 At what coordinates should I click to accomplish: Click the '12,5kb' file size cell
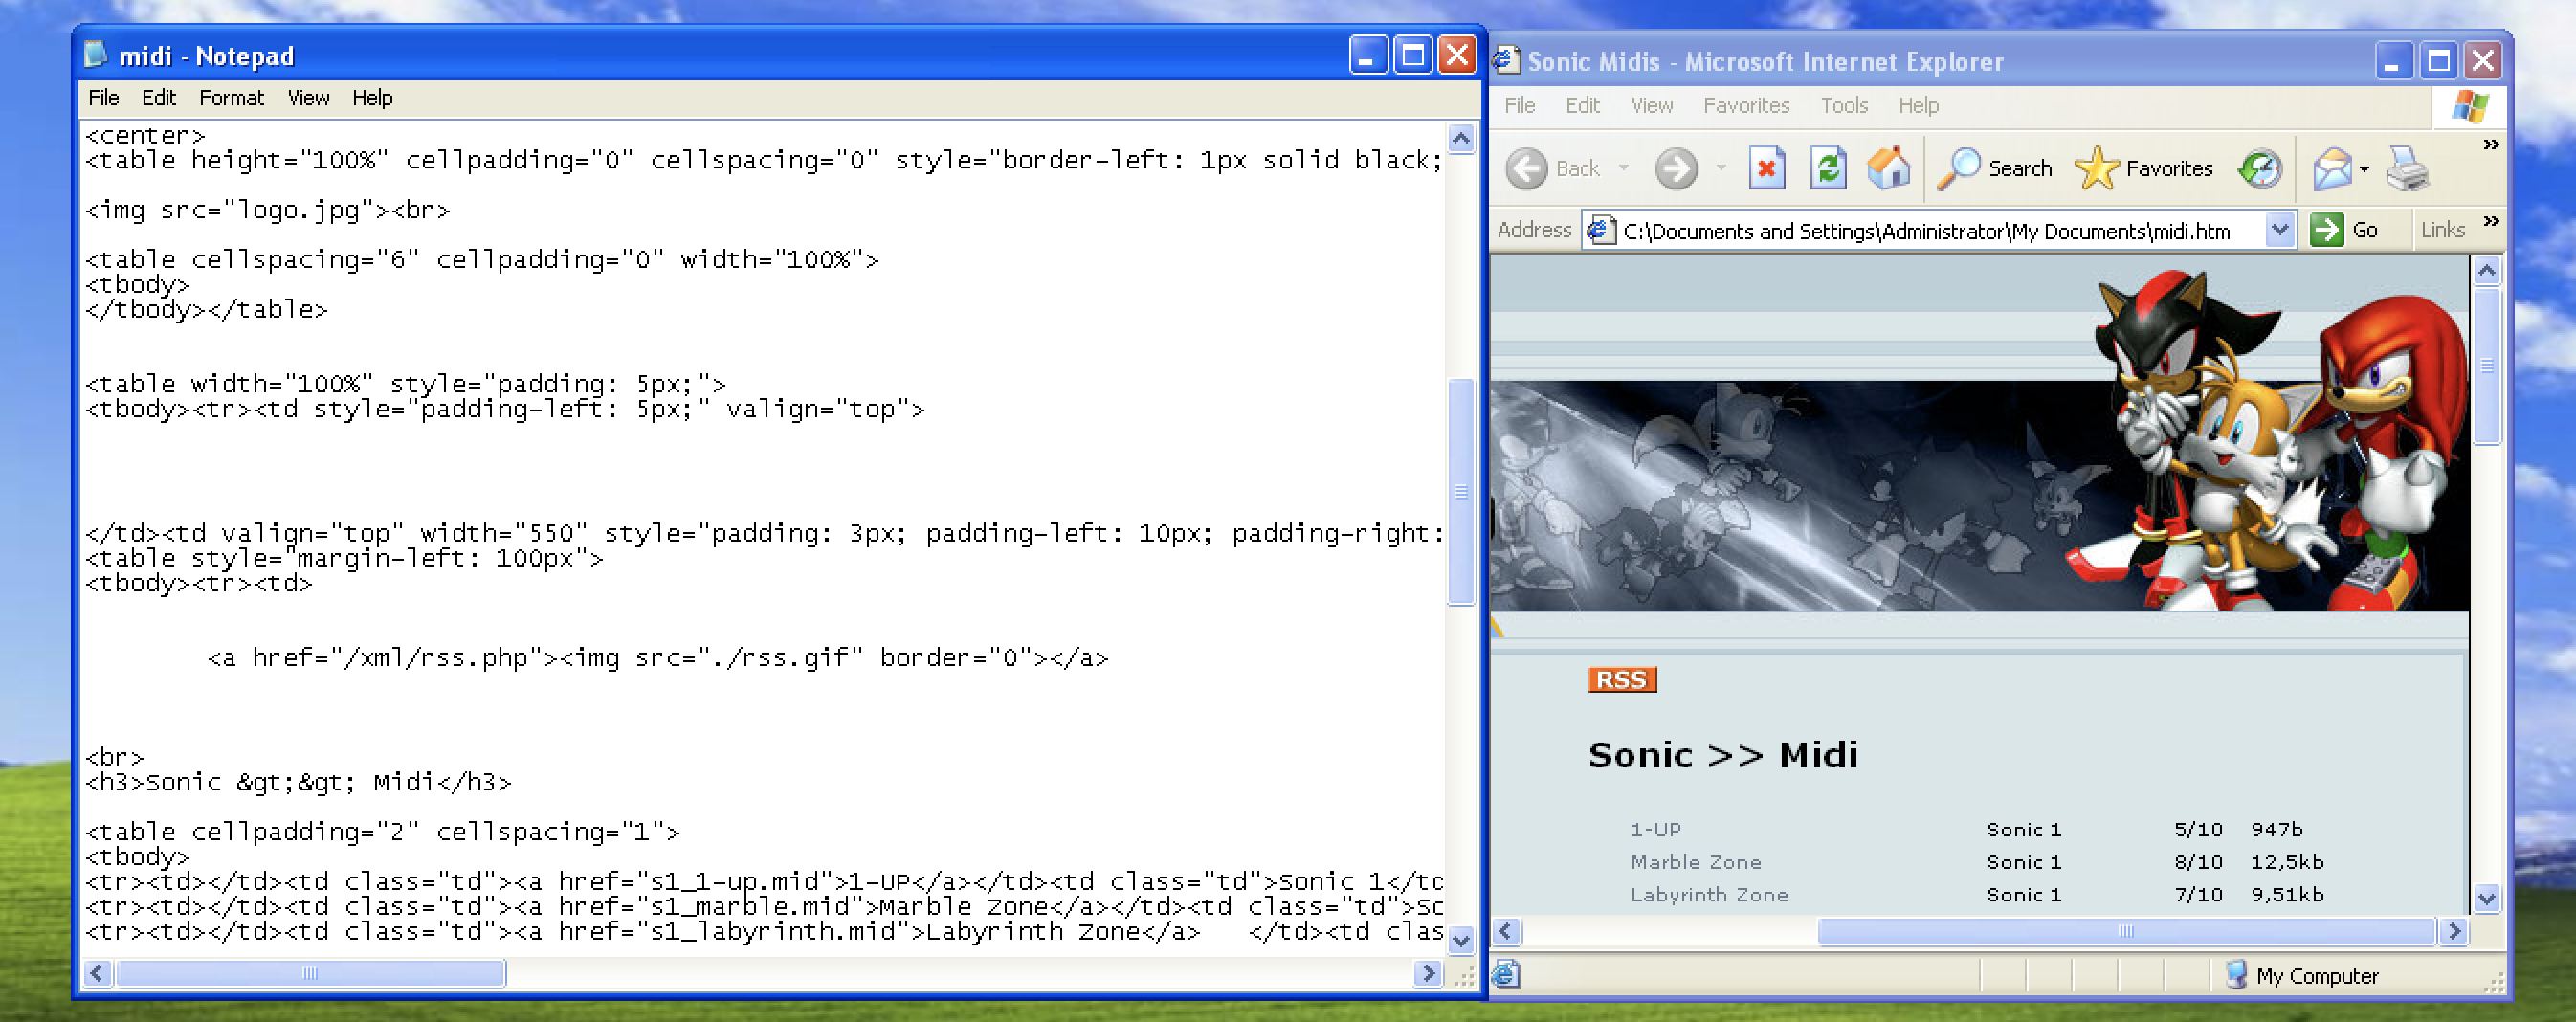tap(2287, 862)
